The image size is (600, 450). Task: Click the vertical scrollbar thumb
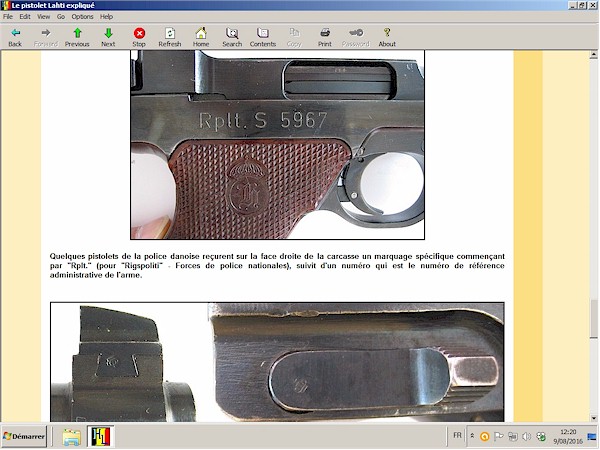pos(593,318)
